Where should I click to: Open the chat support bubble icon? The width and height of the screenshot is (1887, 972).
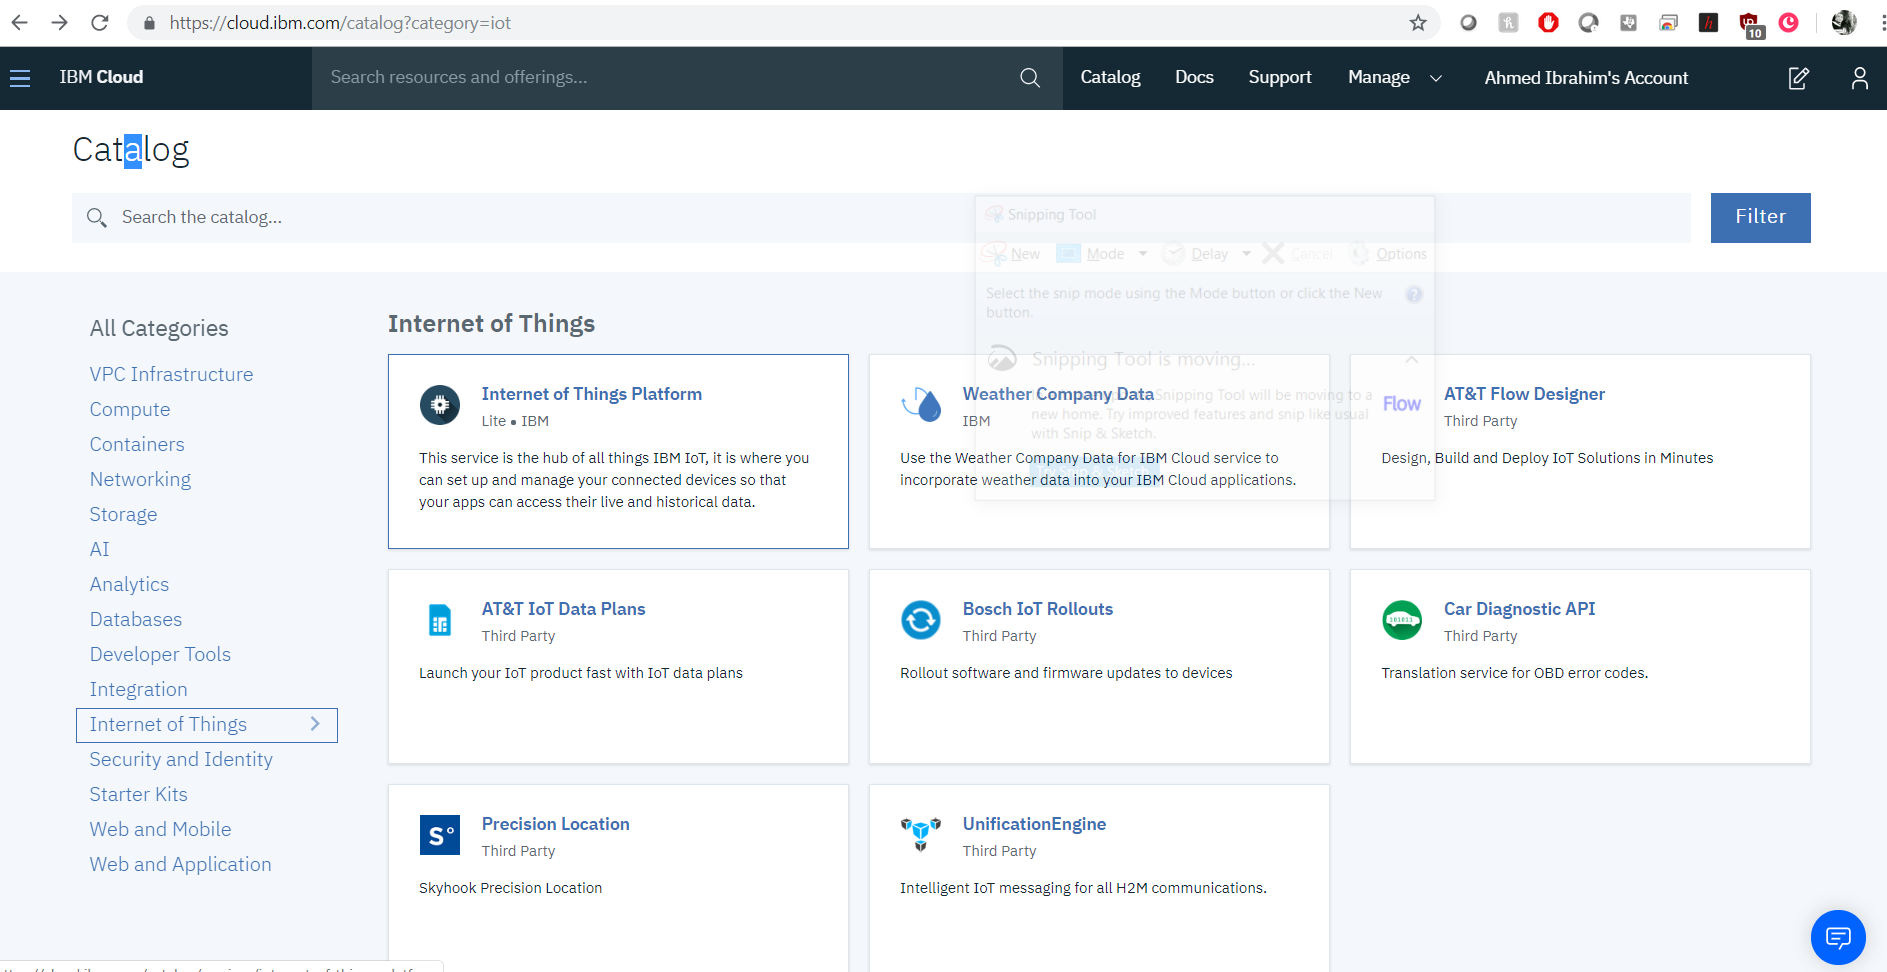[1837, 937]
